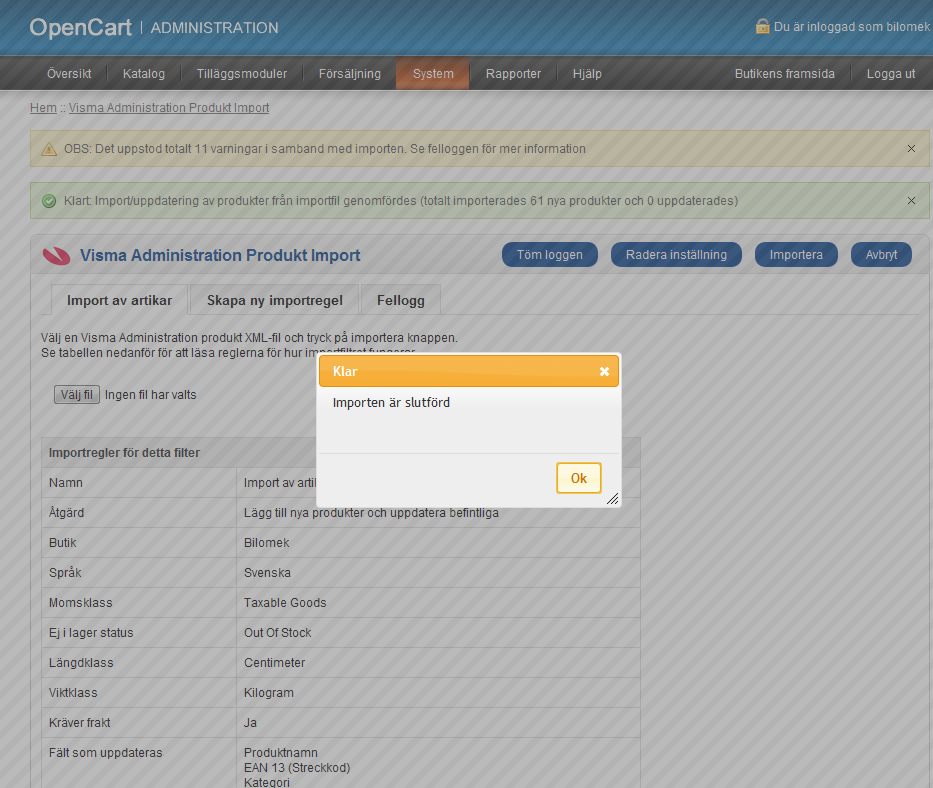Follow the Hem breadcrumb link

(x=43, y=108)
